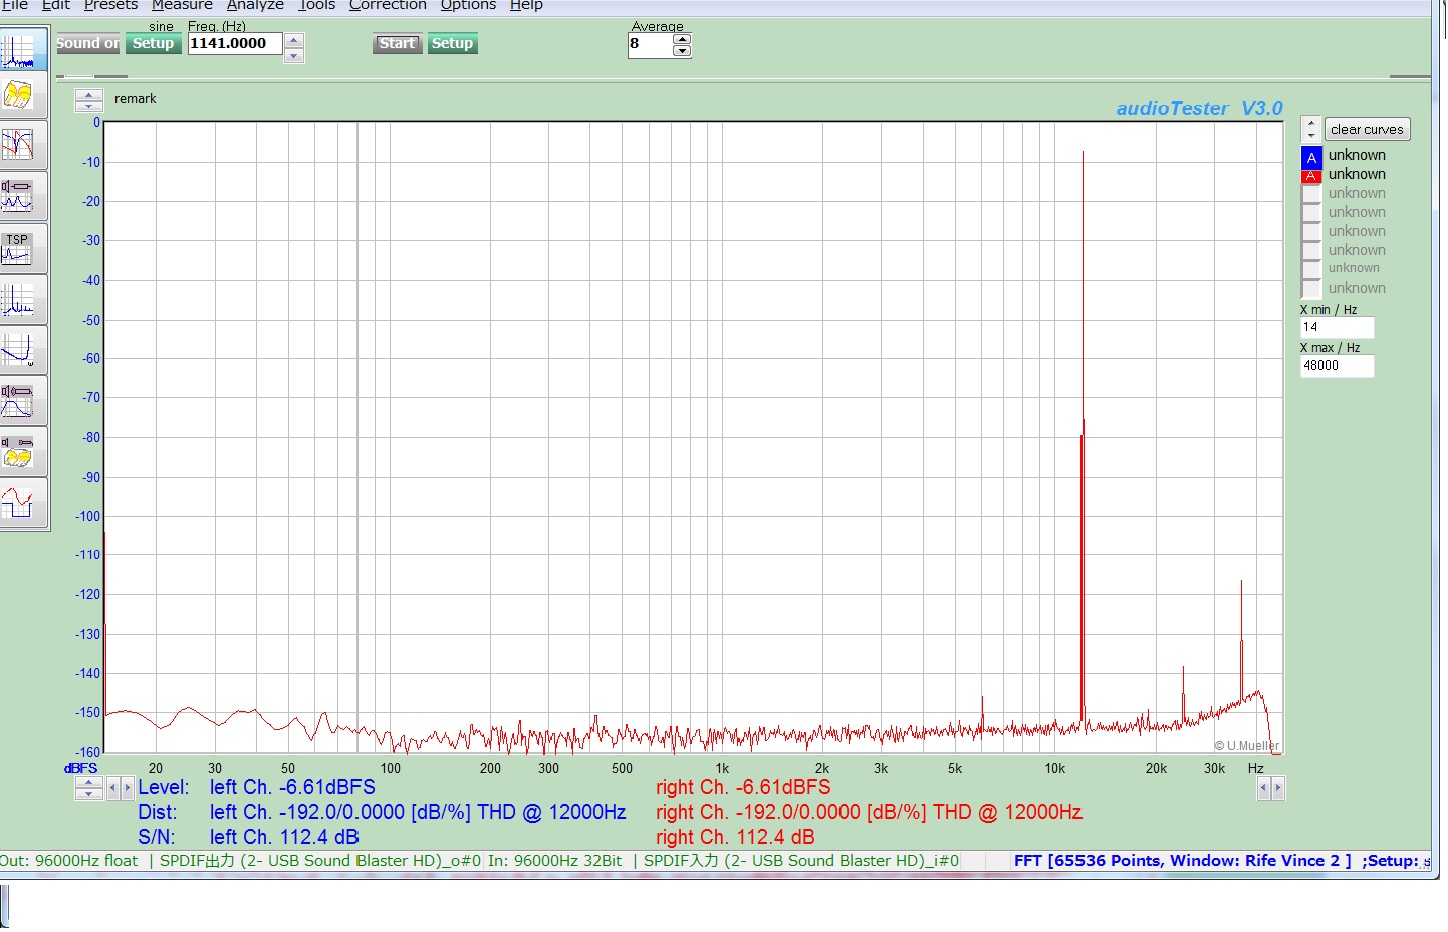Decrease frequency with down arrow
Screen dimensions: 1448x932
[x=294, y=56]
